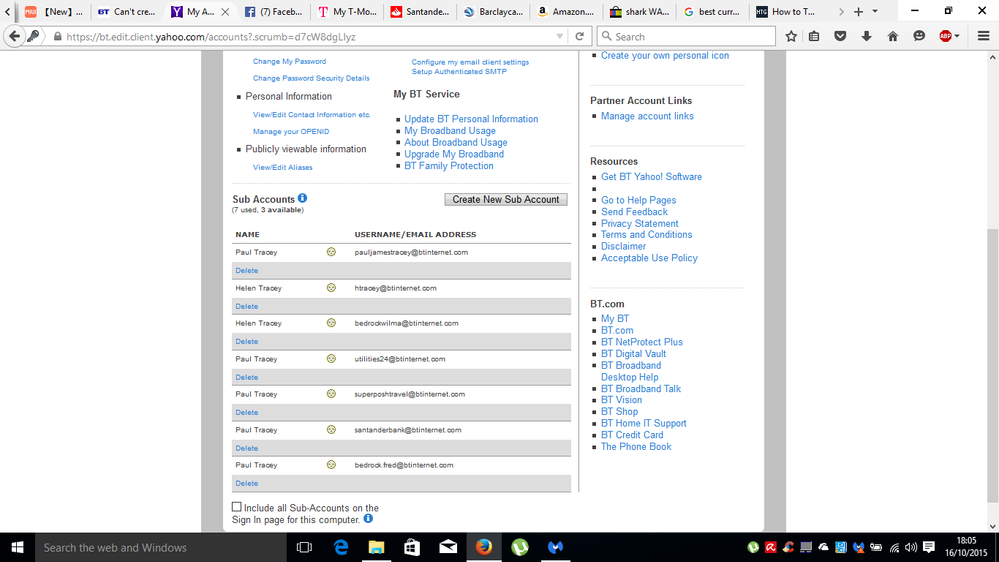Click the page vertical scrollbar thumb
This screenshot has height=562, width=999.
click(x=993, y=366)
